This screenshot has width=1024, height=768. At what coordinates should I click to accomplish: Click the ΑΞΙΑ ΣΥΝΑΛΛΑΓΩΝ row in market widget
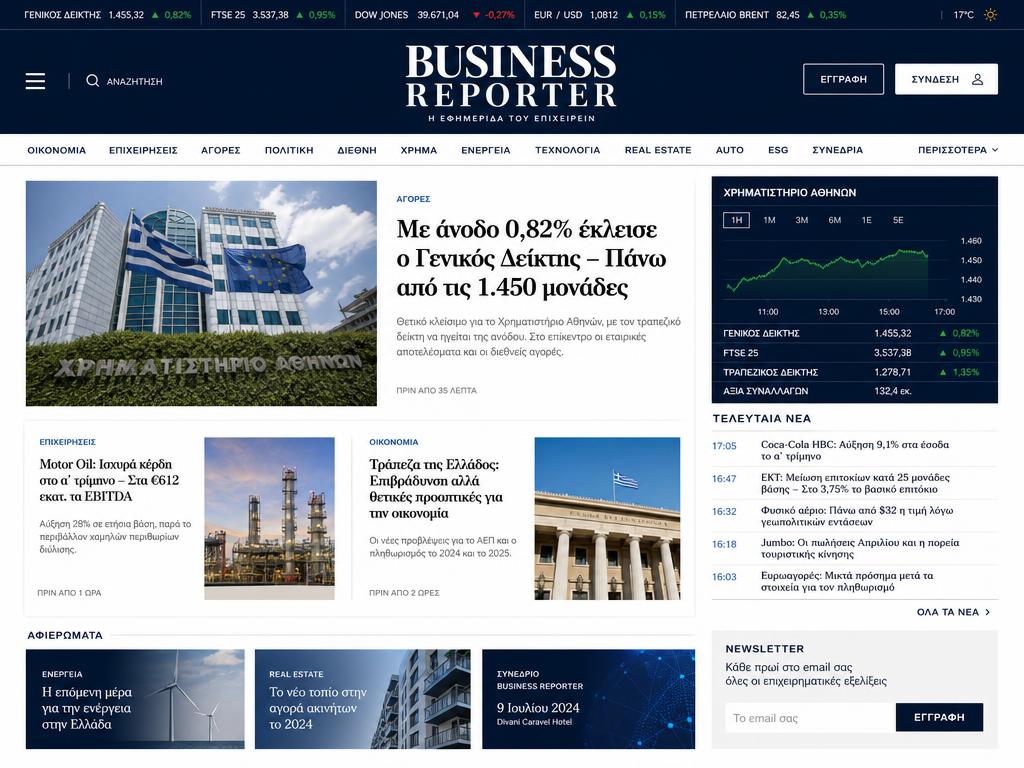pyautogui.click(x=855, y=391)
